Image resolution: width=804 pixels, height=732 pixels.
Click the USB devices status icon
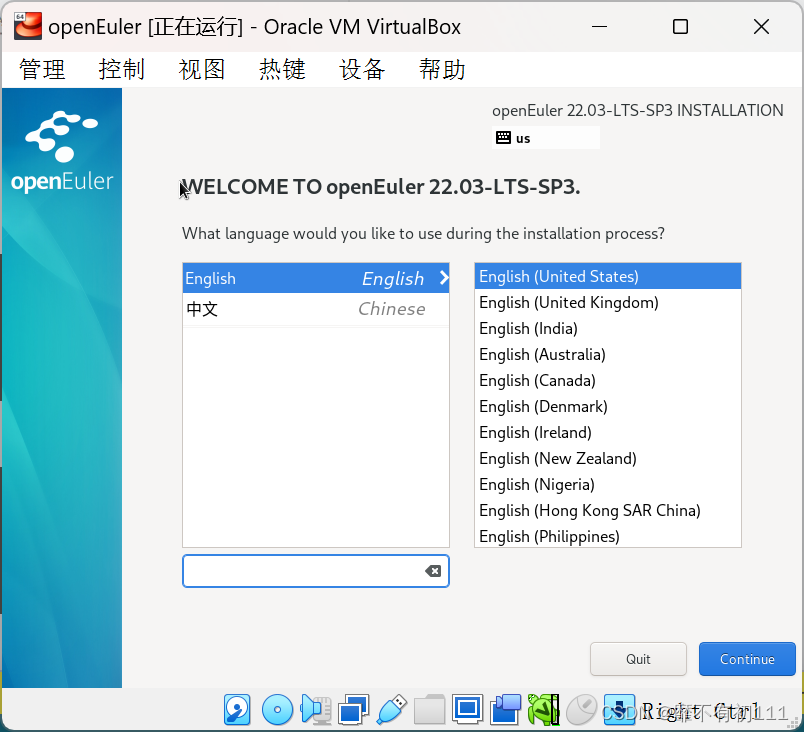point(392,710)
